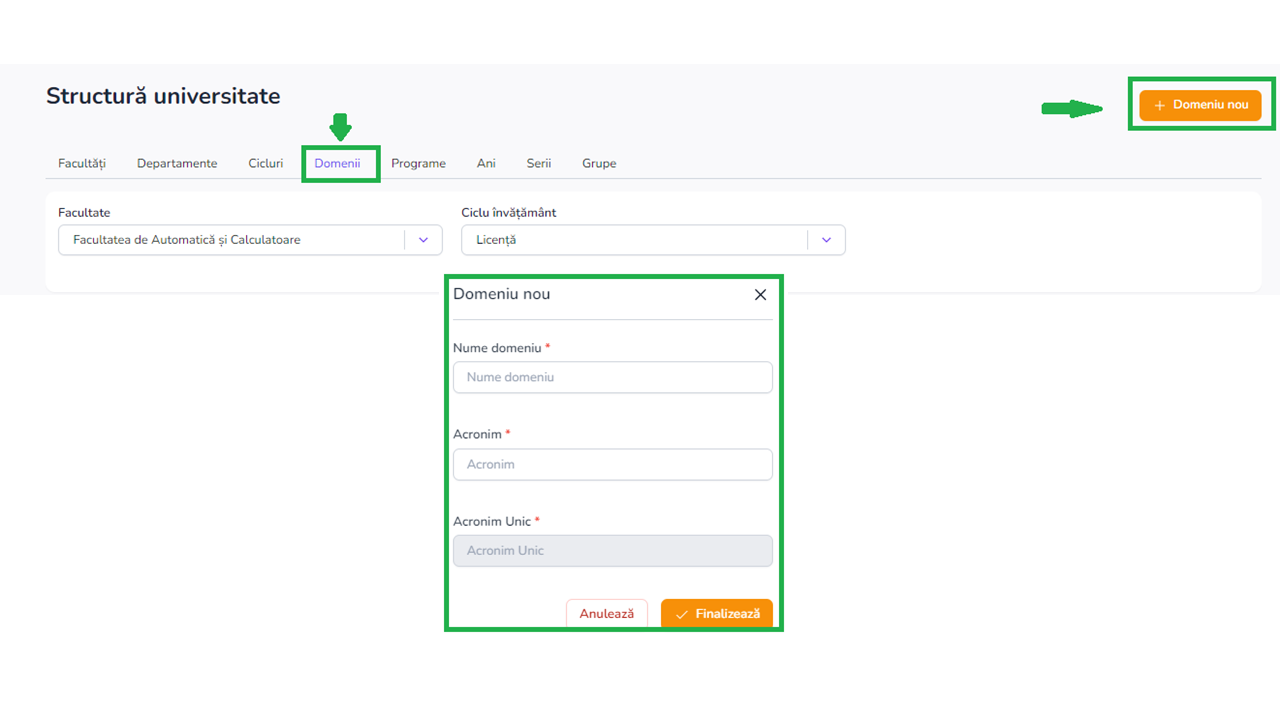Open the Programe tab

coord(418,163)
